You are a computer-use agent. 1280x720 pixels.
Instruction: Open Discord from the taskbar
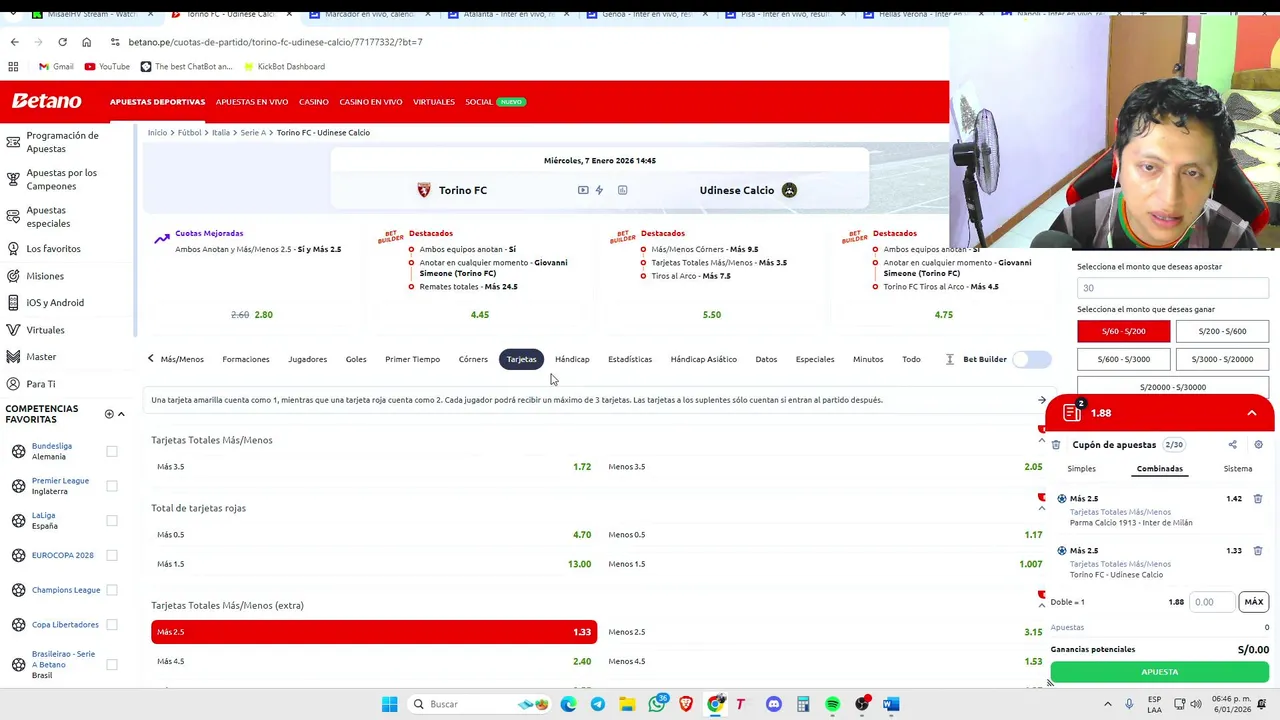click(774, 704)
